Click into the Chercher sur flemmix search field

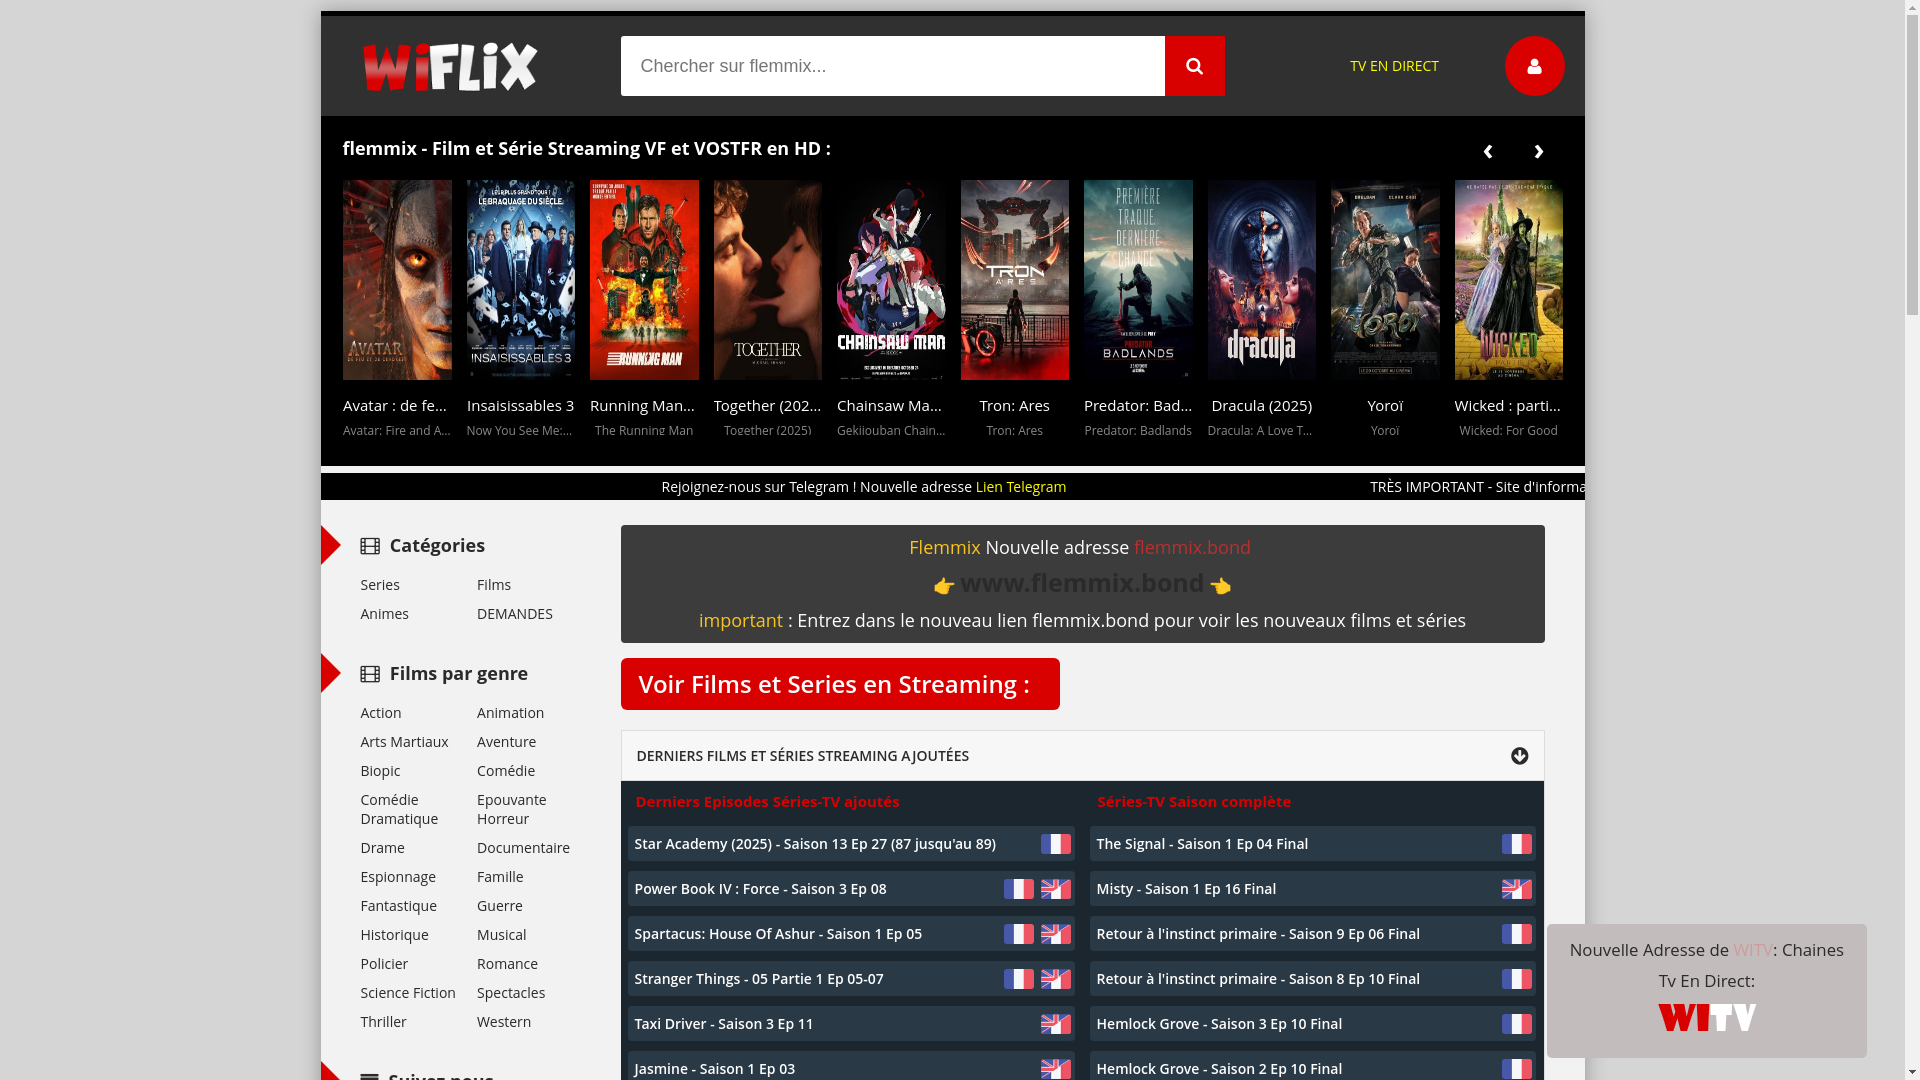click(892, 66)
